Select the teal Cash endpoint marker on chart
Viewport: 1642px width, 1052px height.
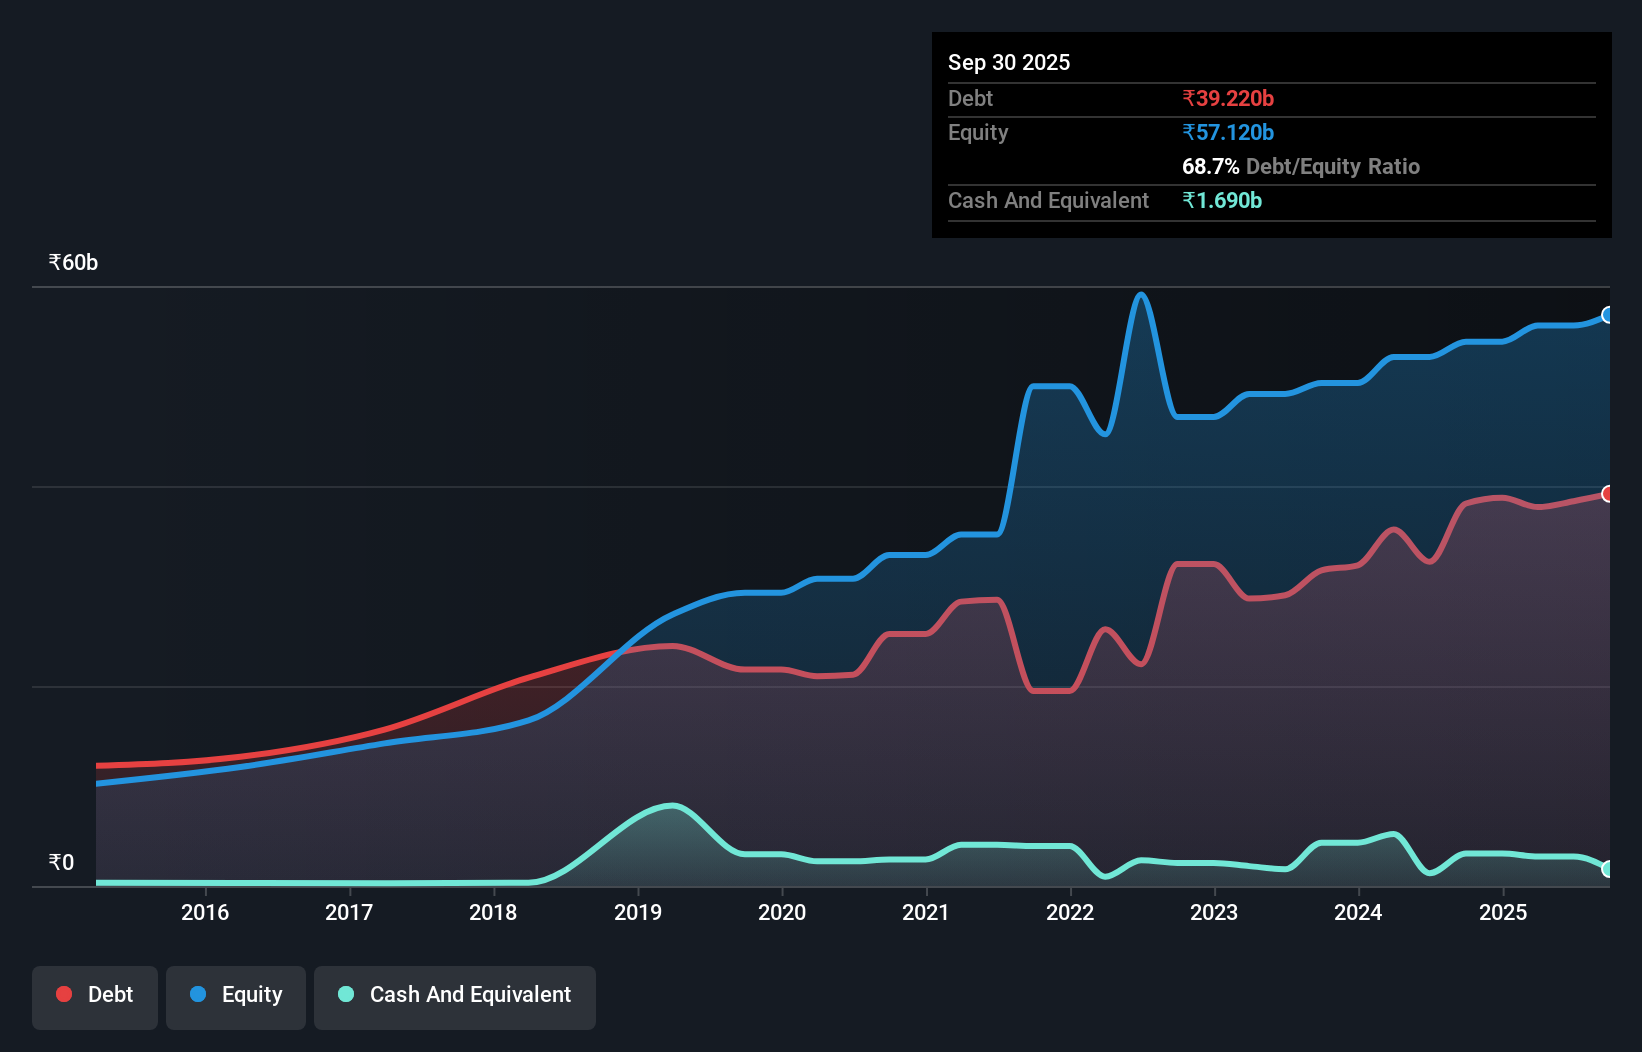1607,870
